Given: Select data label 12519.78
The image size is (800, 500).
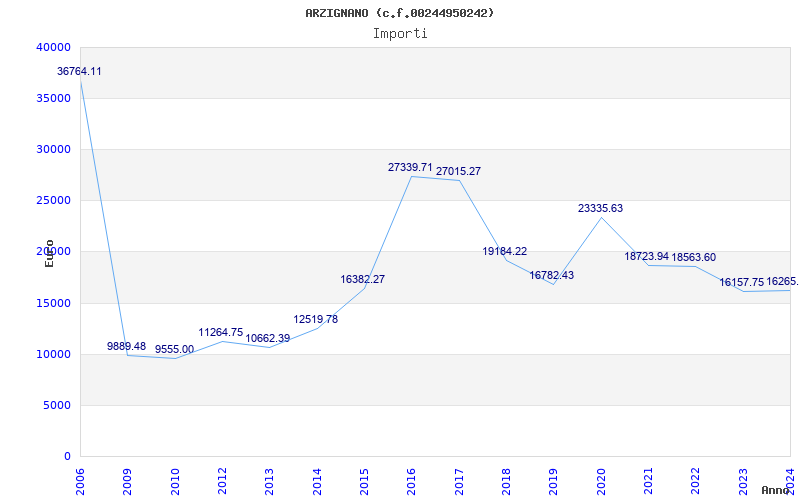Looking at the screenshot, I should [315, 319].
